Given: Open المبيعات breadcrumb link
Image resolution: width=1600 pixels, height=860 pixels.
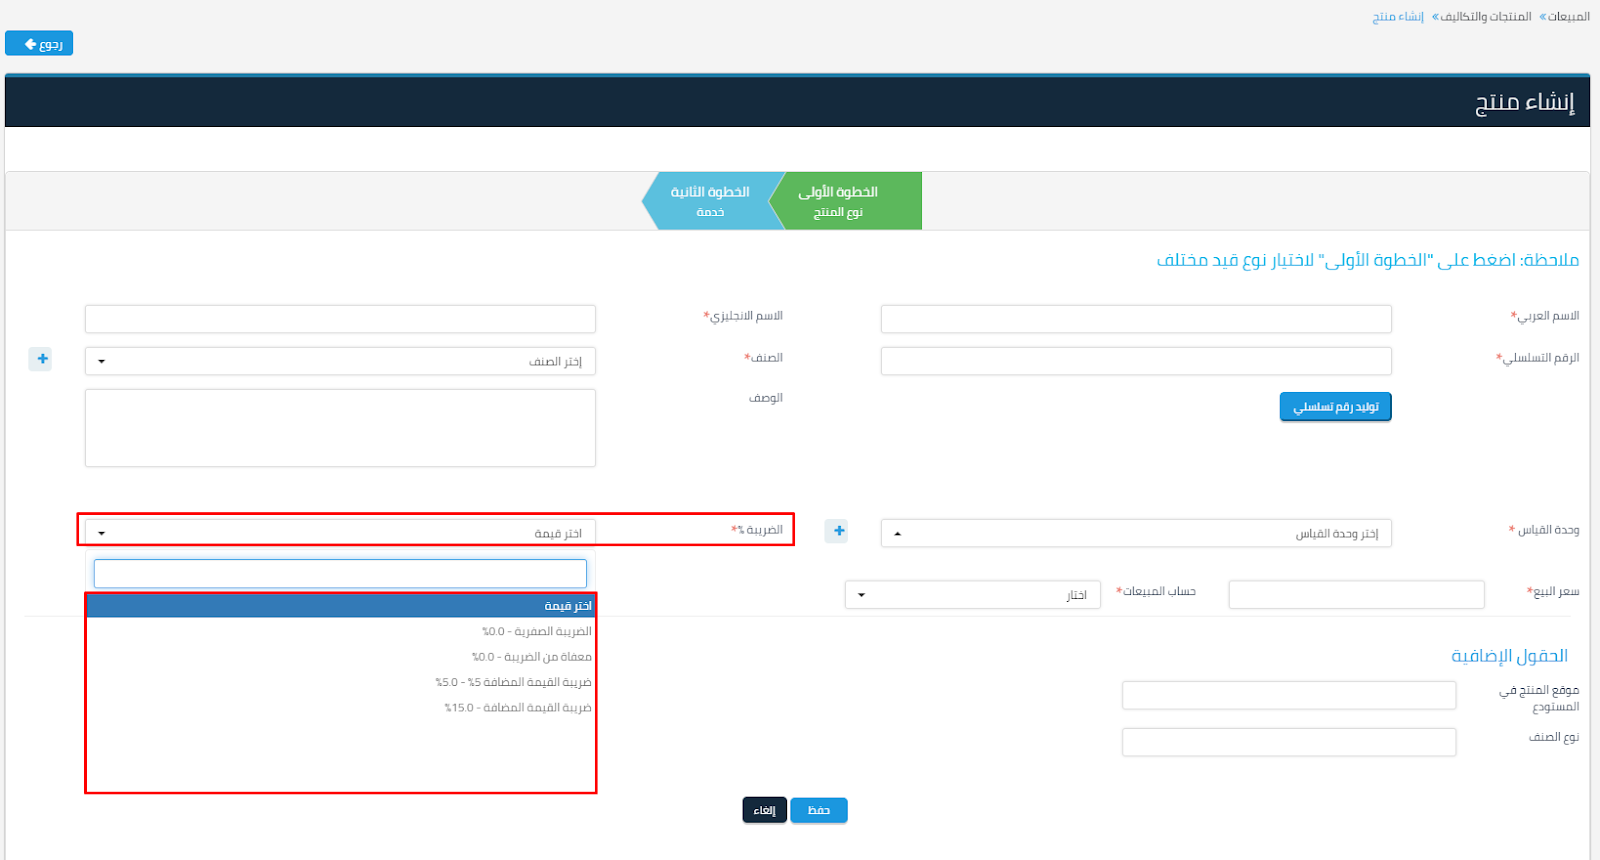Looking at the screenshot, I should tap(1568, 17).
